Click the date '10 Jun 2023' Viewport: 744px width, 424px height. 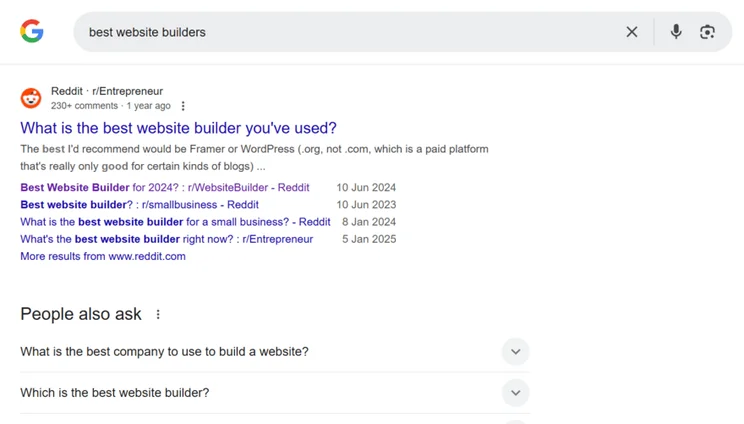point(366,204)
